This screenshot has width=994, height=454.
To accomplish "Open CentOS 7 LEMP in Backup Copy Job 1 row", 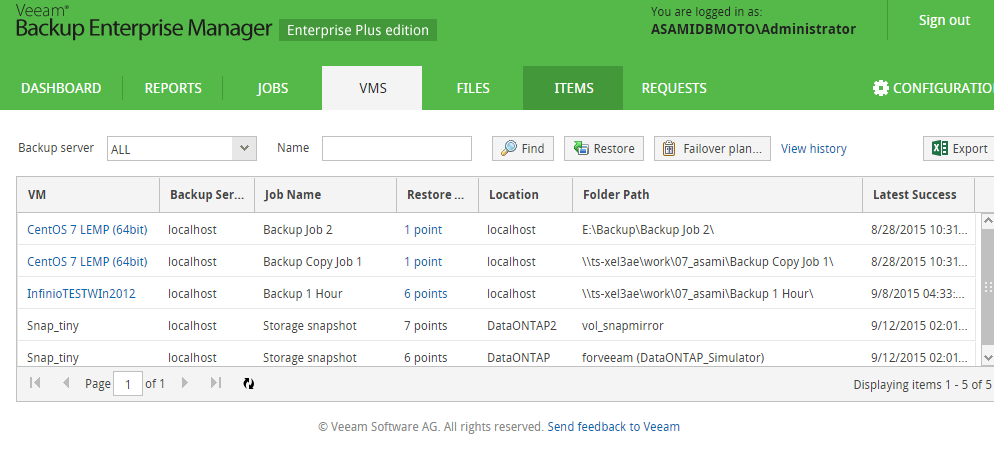I will pyautogui.click(x=87, y=261).
